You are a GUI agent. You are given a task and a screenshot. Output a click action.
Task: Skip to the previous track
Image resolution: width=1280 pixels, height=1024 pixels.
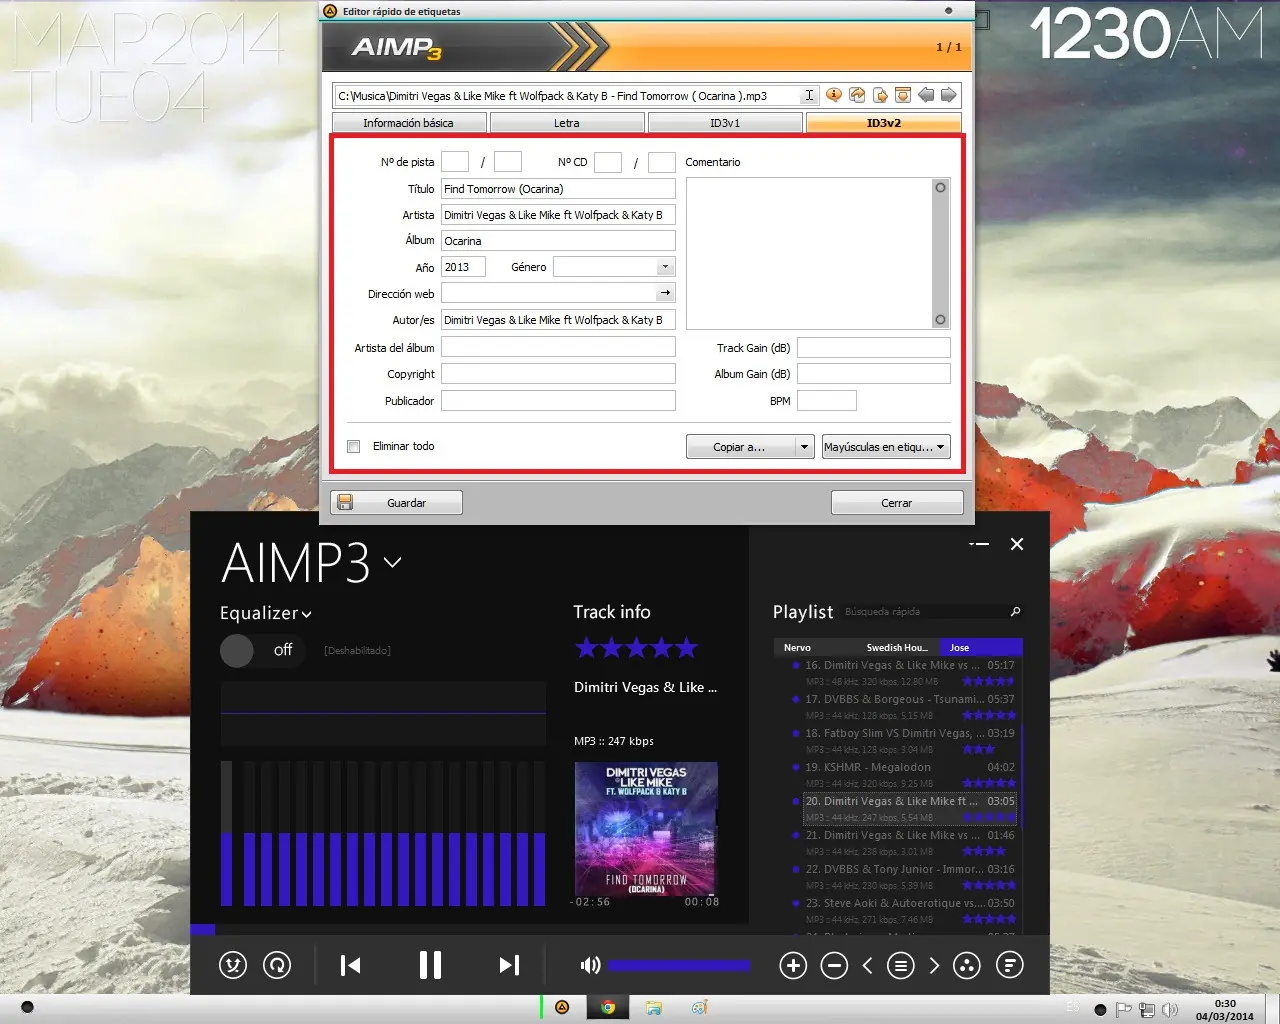click(x=350, y=965)
